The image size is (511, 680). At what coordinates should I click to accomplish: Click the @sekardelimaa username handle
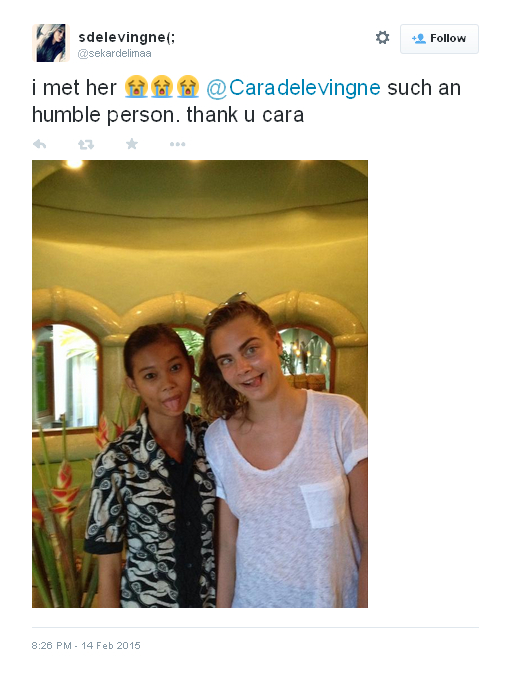pos(115,53)
